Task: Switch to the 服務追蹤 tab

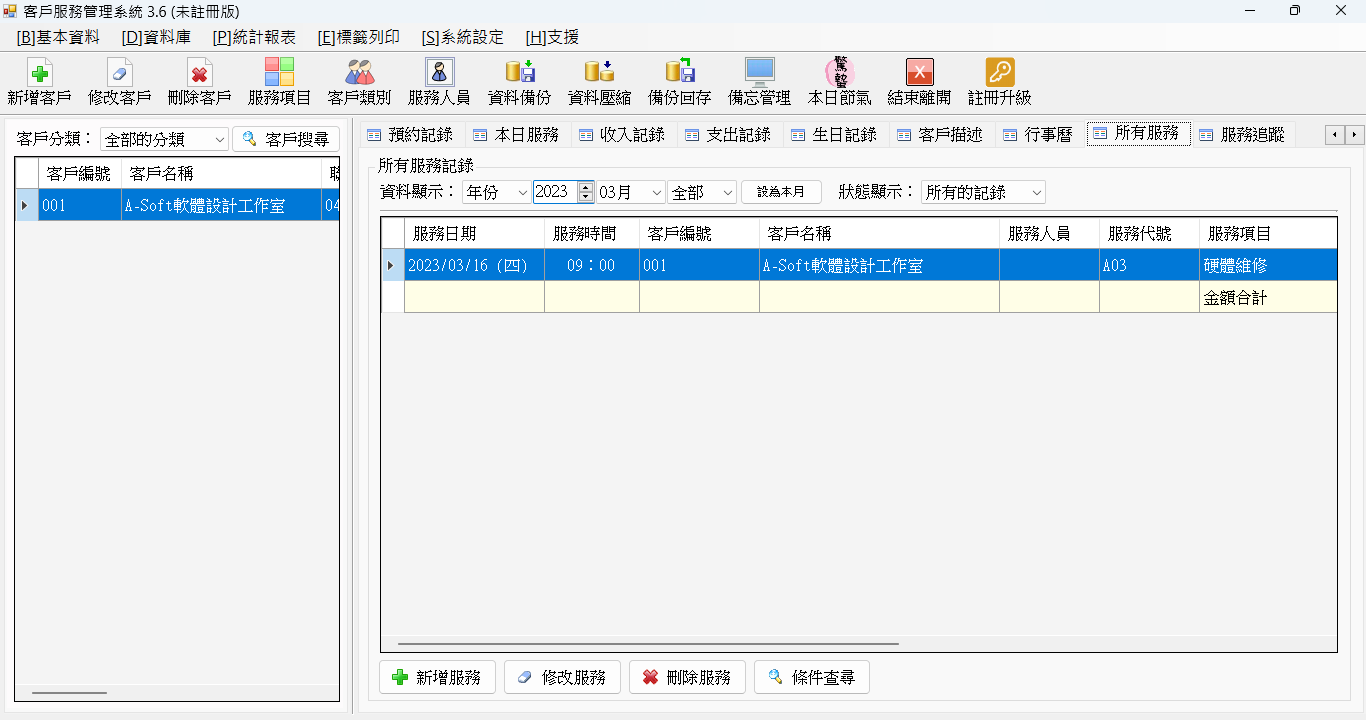Action: 1243,135
